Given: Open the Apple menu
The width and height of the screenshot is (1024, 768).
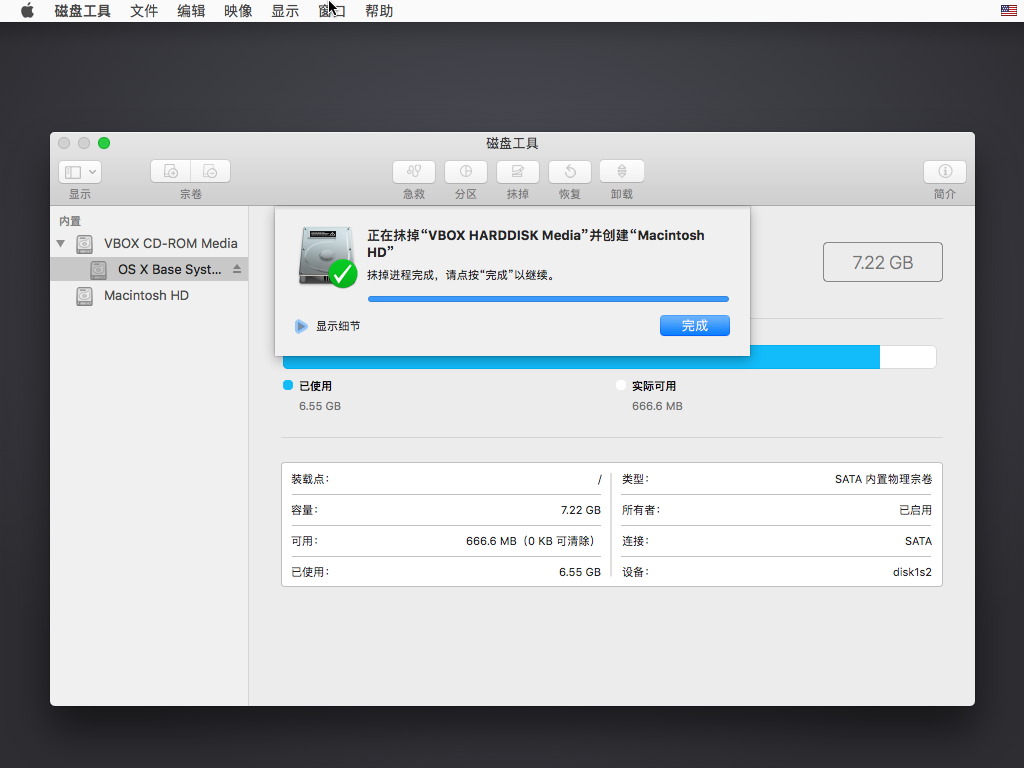Looking at the screenshot, I should point(27,11).
